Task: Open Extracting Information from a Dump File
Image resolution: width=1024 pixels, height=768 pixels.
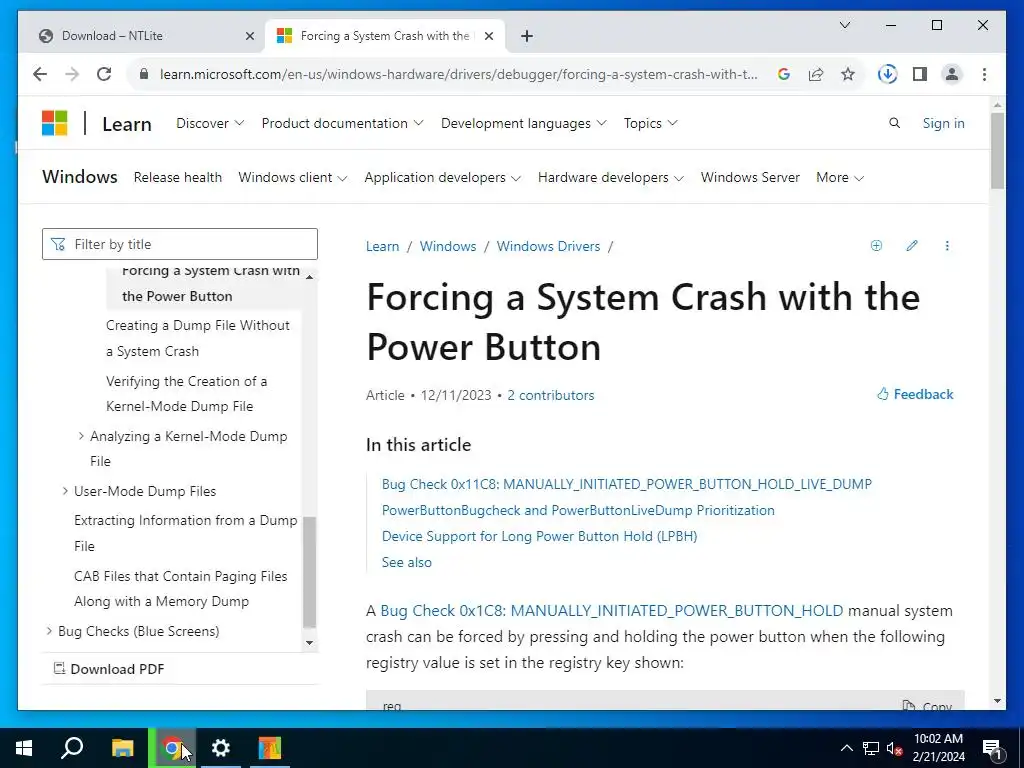Action: click(185, 533)
